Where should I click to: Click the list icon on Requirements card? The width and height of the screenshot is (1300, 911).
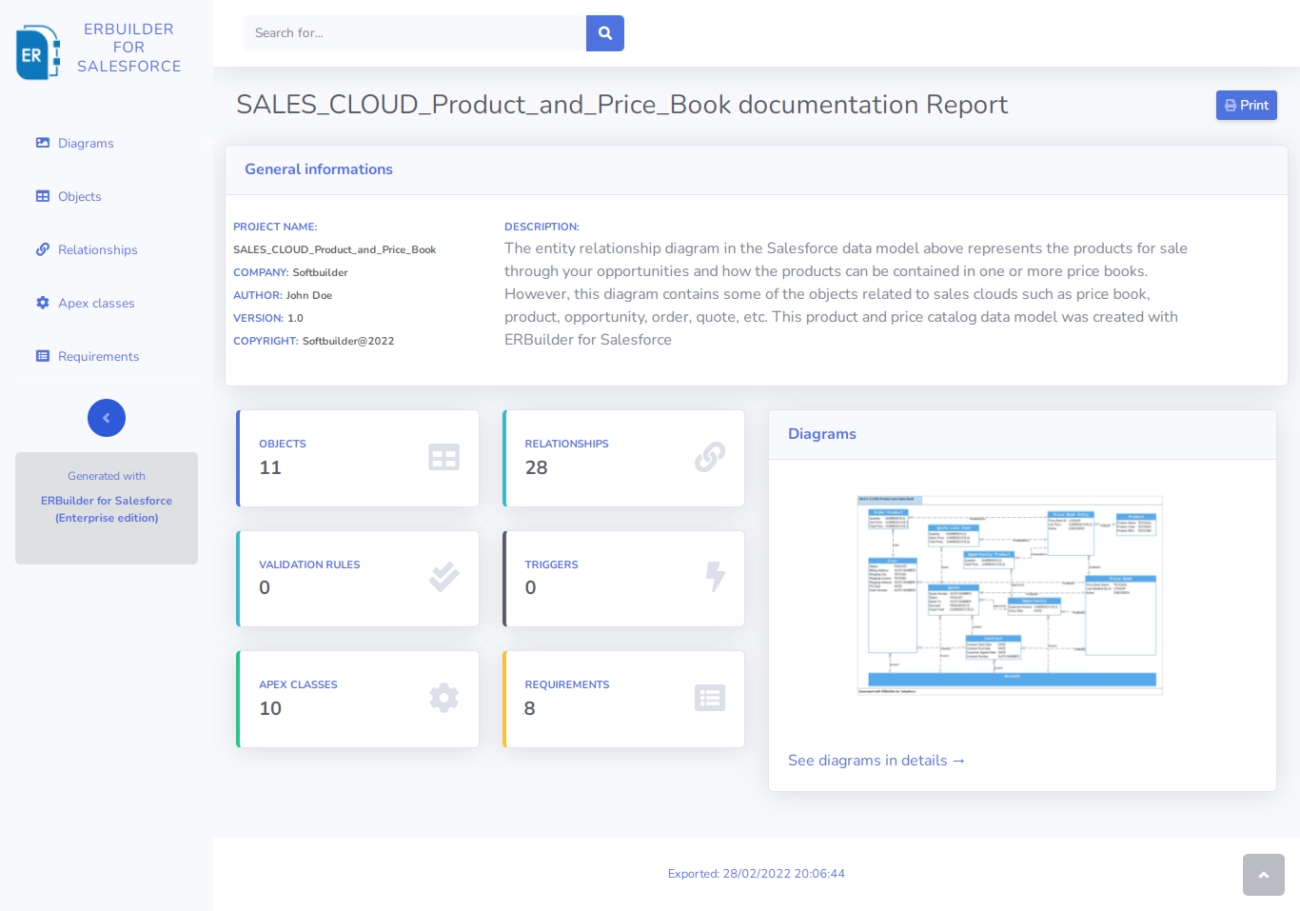coord(710,697)
